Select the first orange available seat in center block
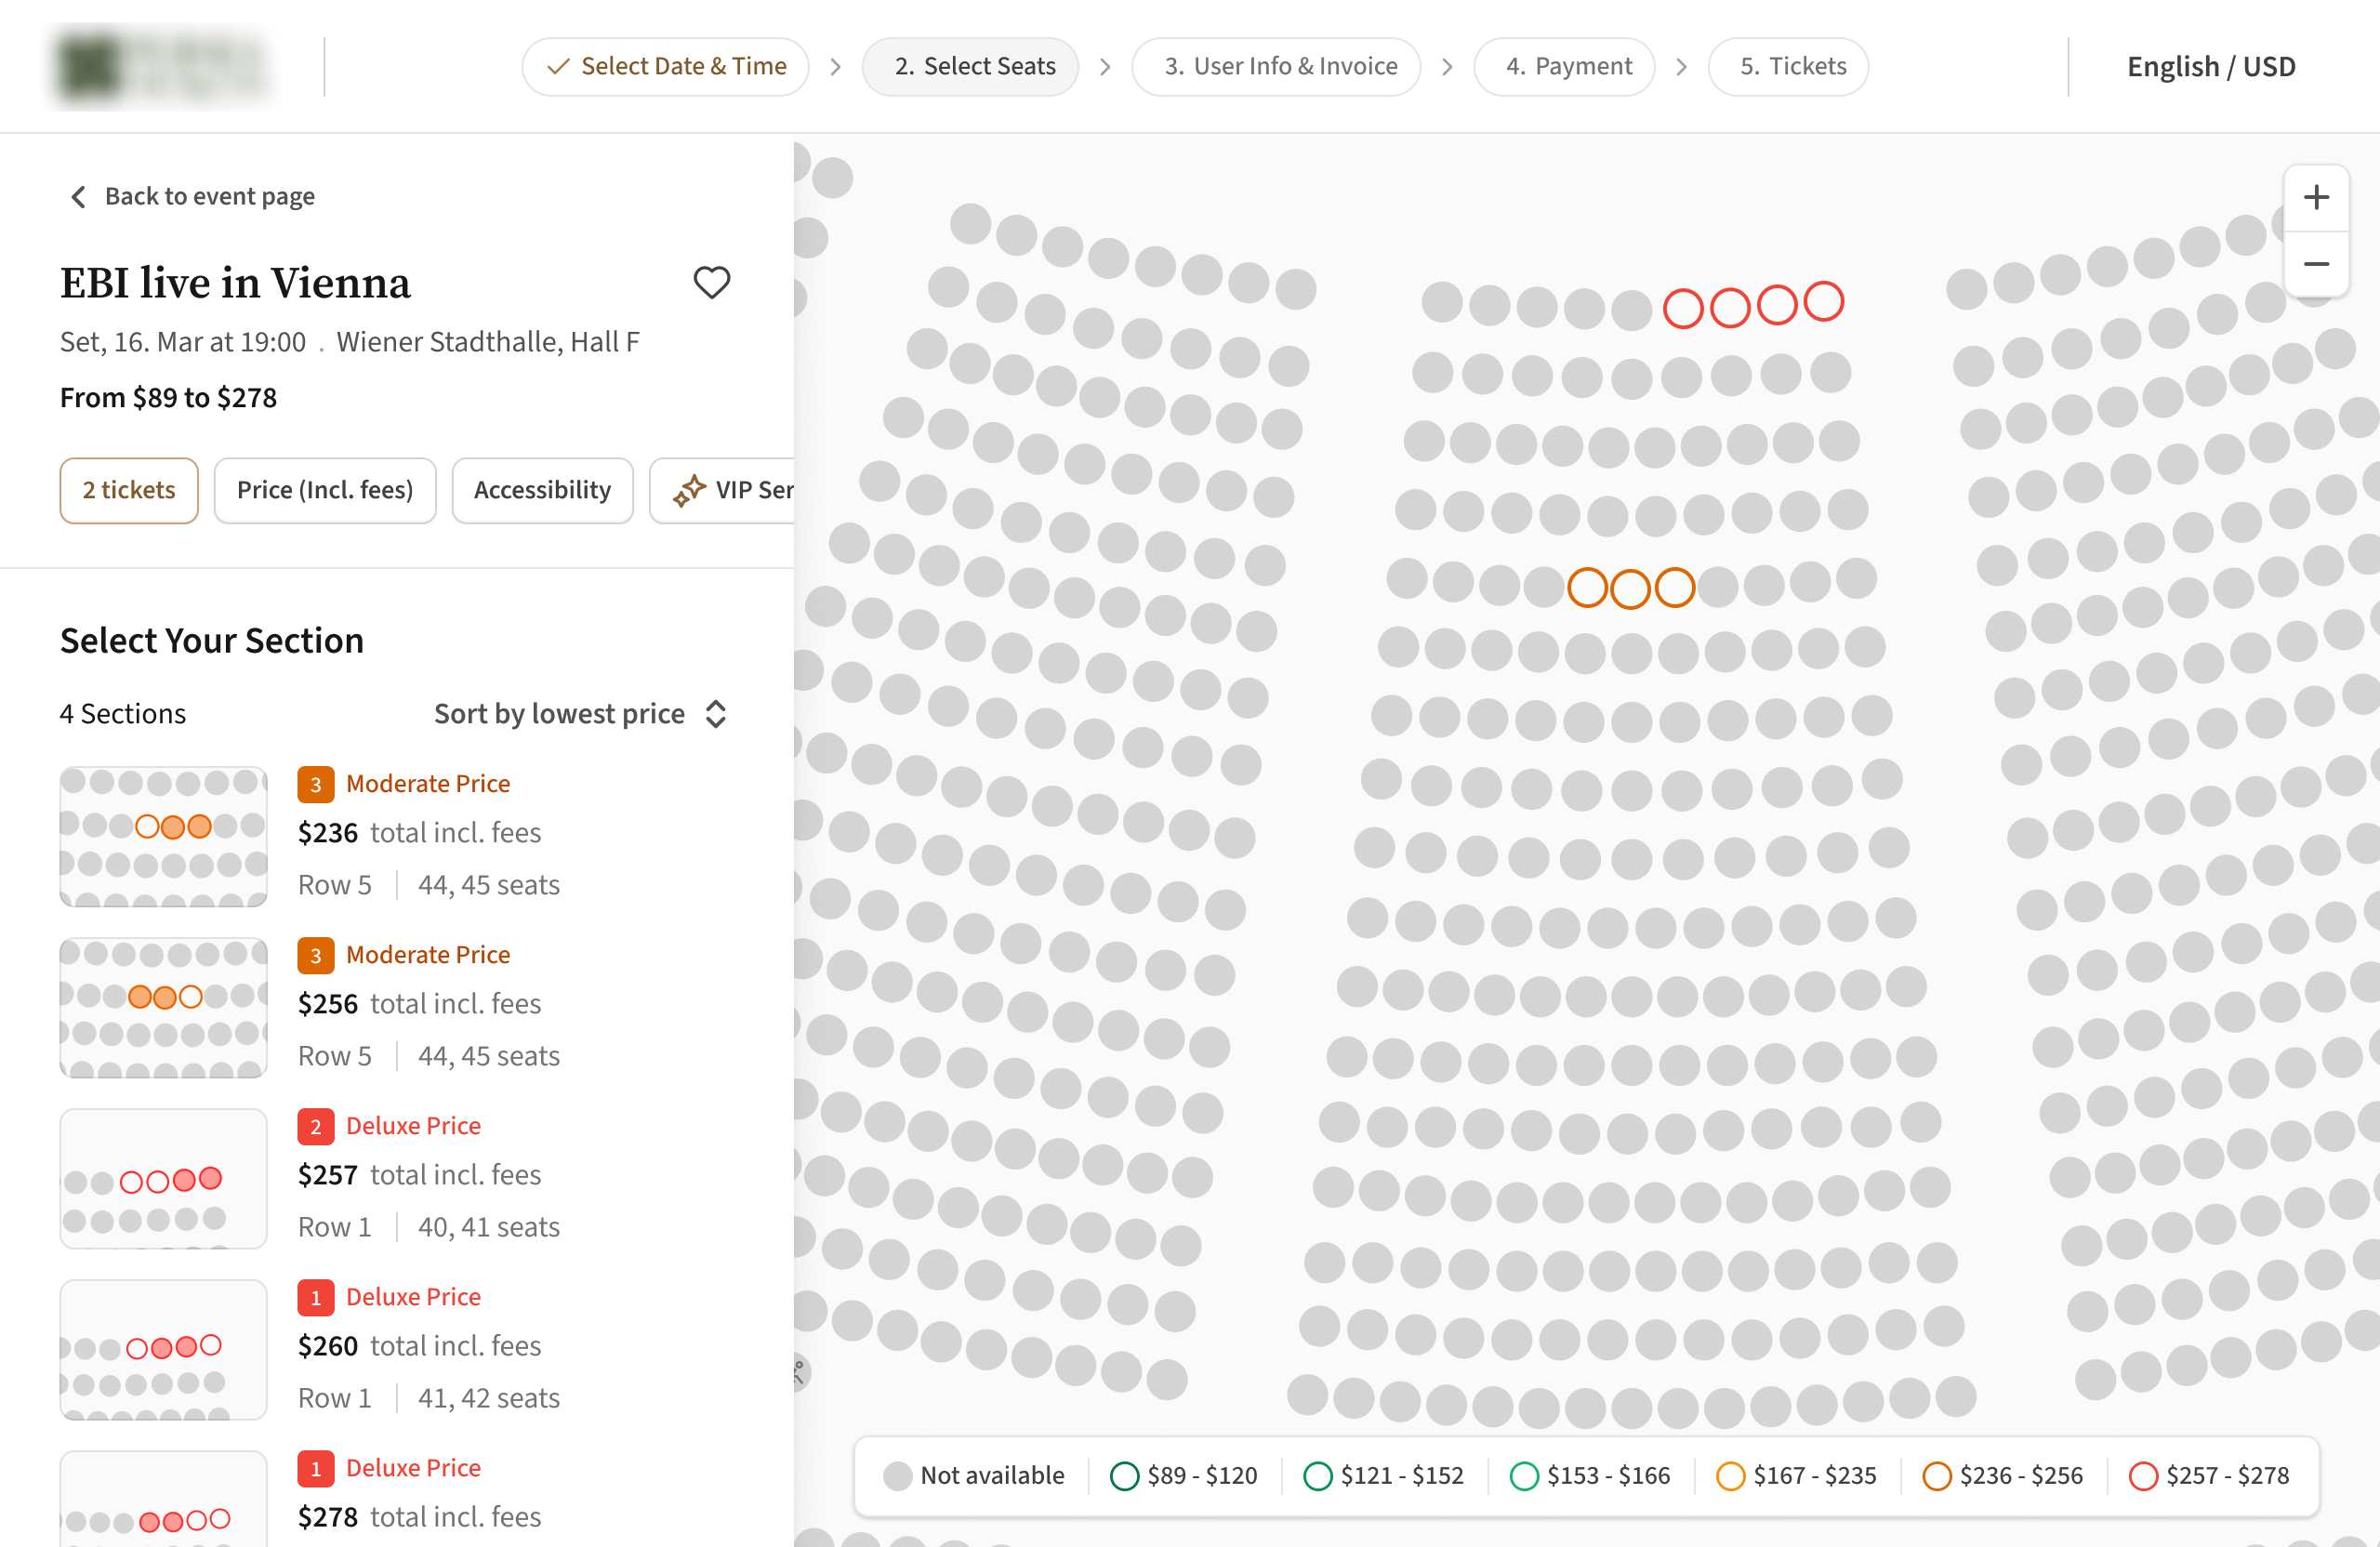Viewport: 2380px width, 1547px height. click(x=1587, y=588)
